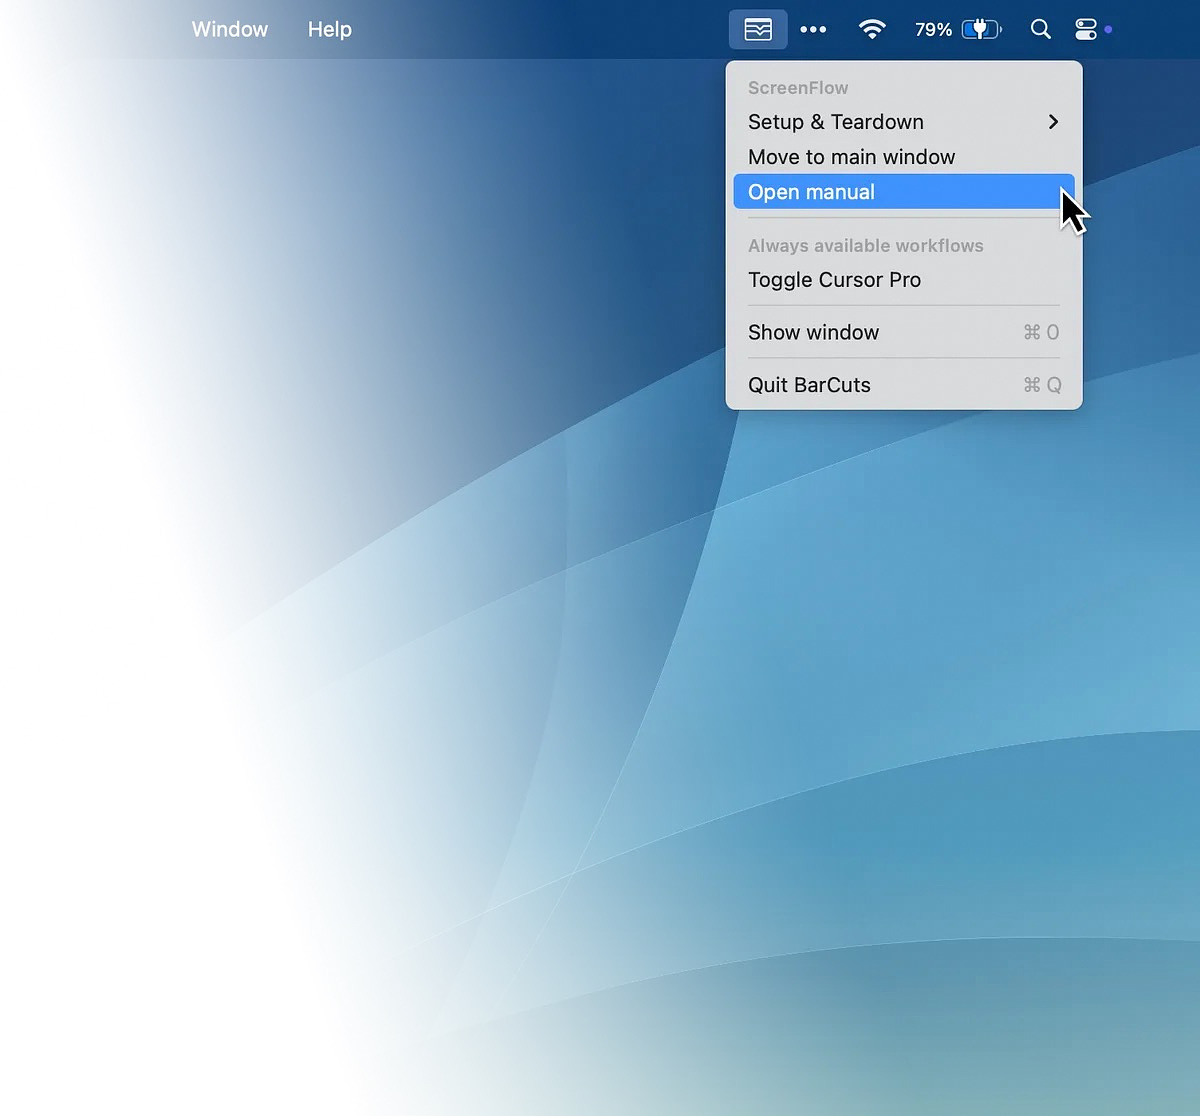Image resolution: width=1200 pixels, height=1116 pixels.
Task: Open Spotlight search magnifier icon
Action: 1041,30
